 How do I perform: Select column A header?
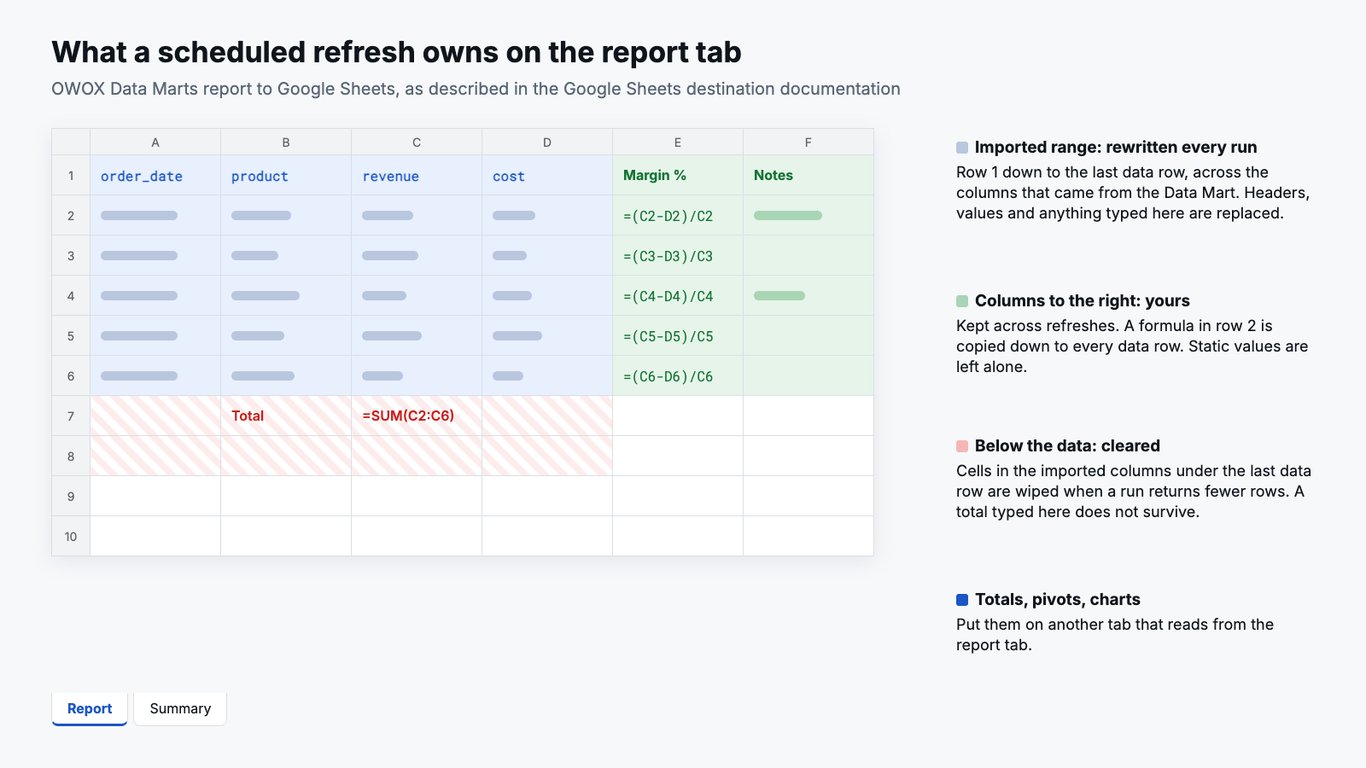coord(155,142)
